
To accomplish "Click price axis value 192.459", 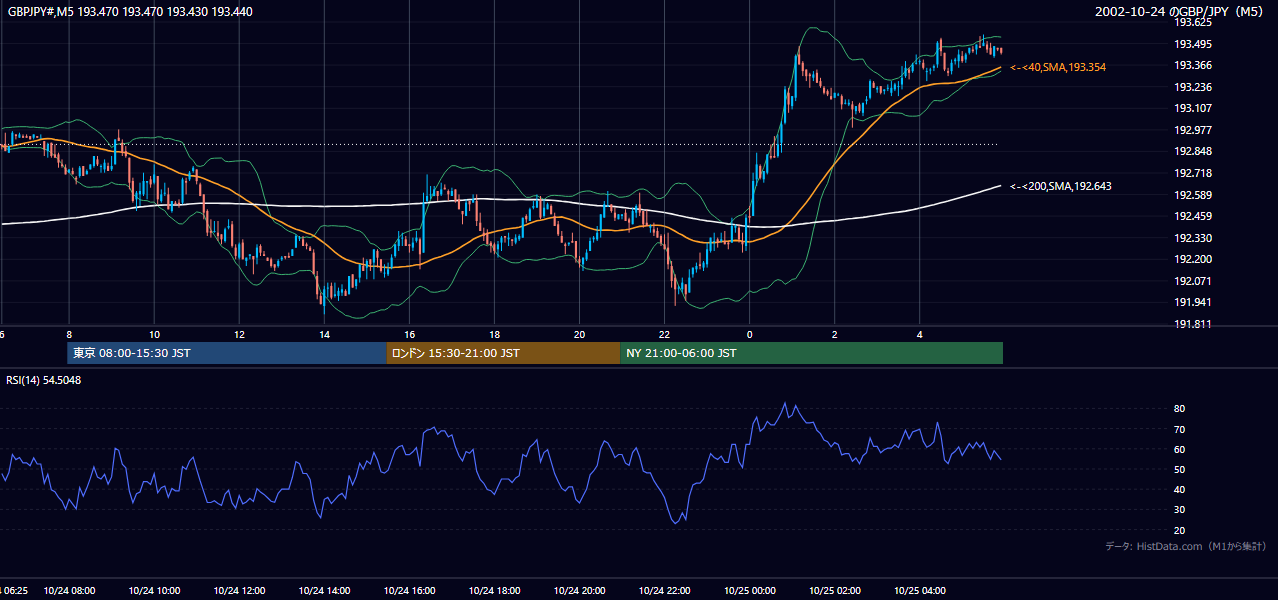I will (x=1192, y=216).
